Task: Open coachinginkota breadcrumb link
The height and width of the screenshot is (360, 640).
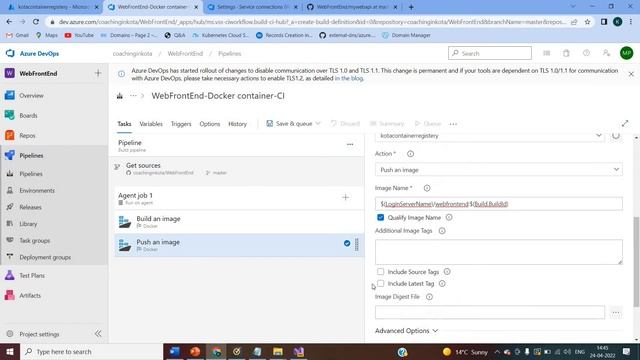Action: coord(132,53)
